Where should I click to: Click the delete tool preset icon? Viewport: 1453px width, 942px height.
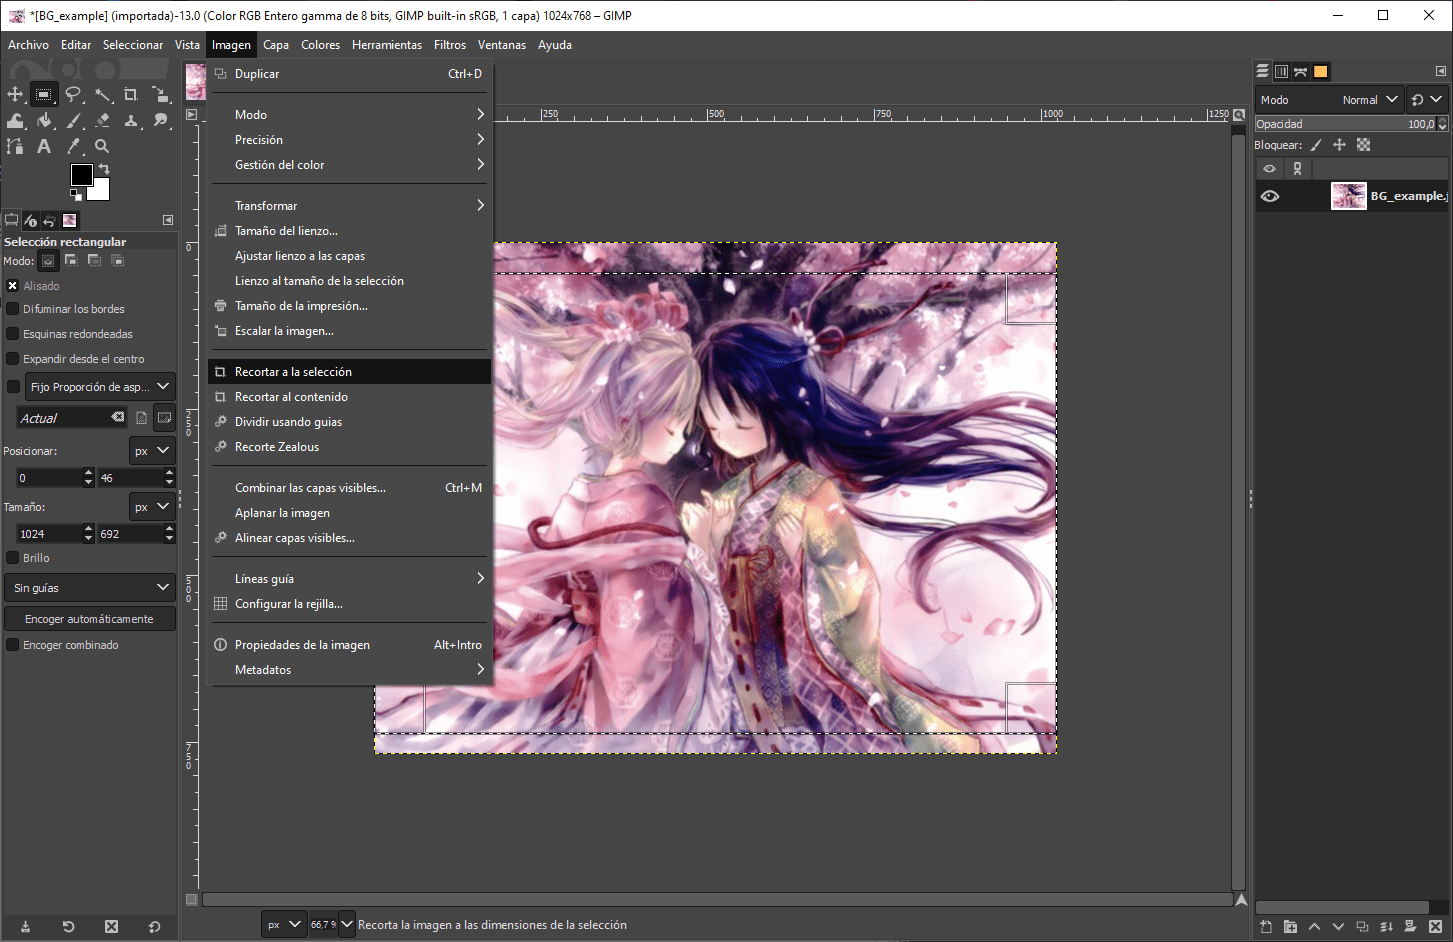coord(111,926)
